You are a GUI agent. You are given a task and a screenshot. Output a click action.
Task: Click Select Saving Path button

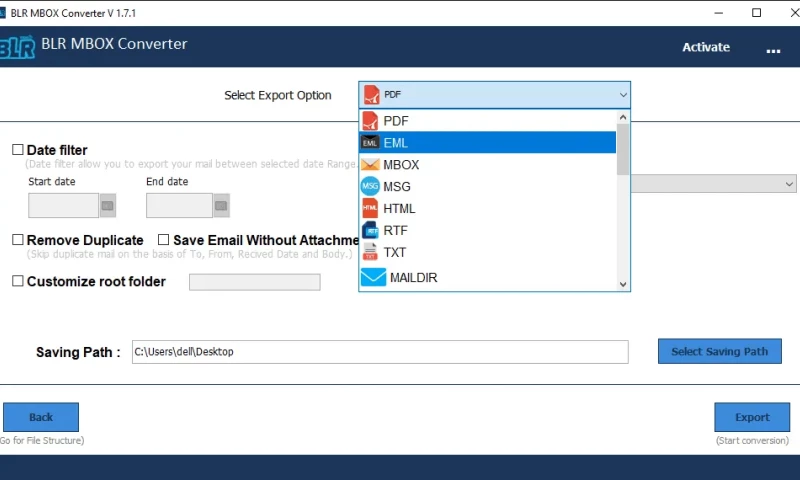[719, 351]
